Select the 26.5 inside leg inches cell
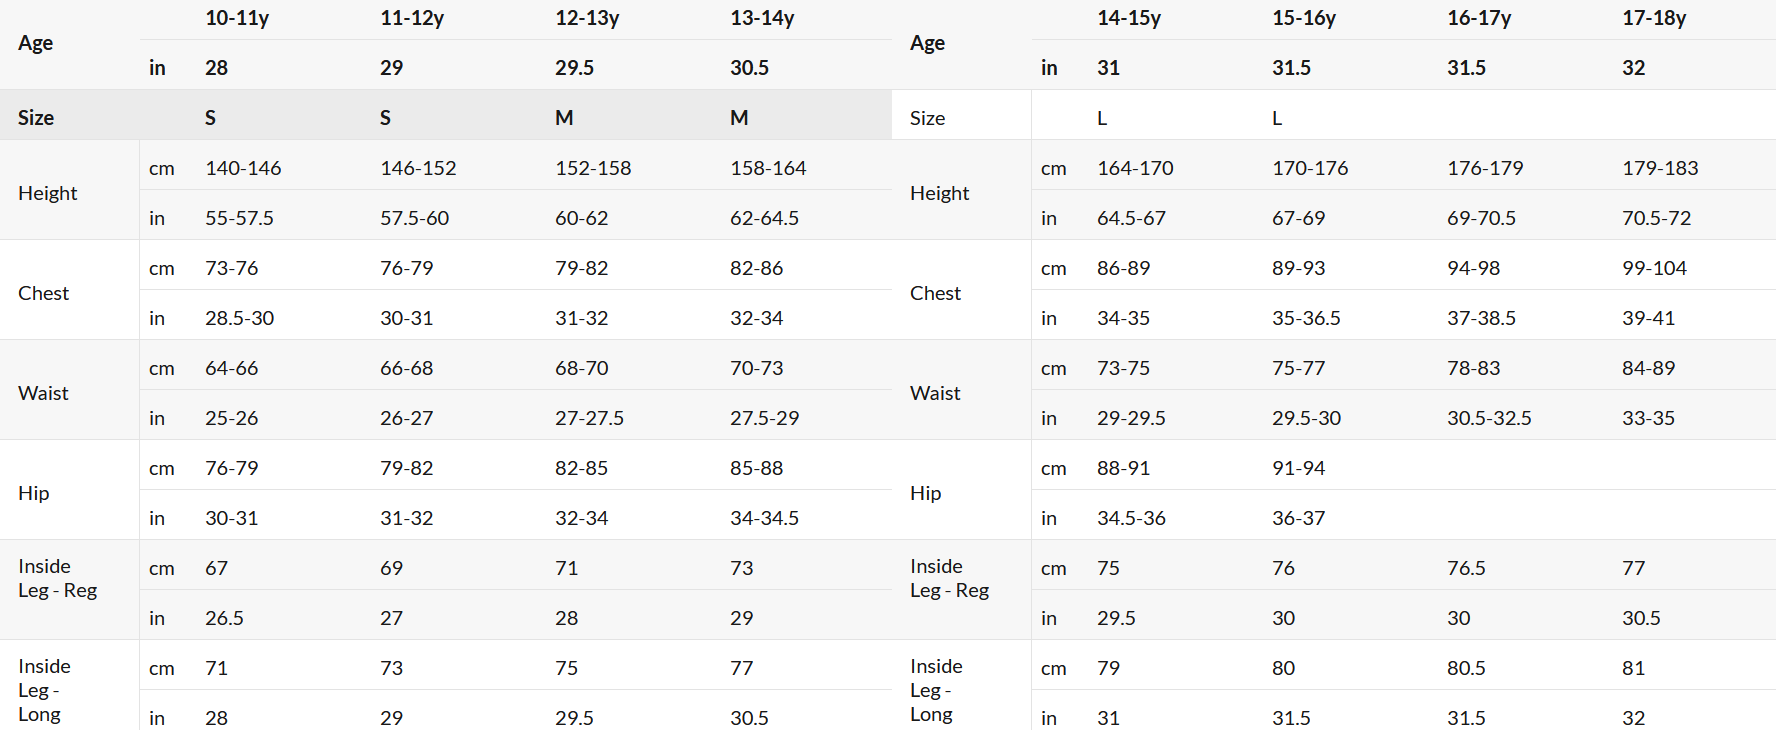Screen dimensions: 1776x730 click(224, 618)
